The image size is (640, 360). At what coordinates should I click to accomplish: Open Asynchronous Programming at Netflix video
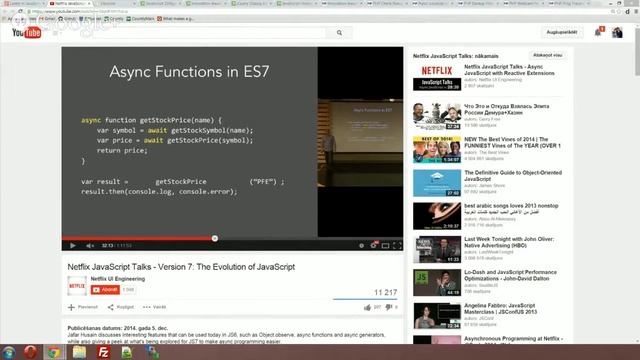click(x=513, y=339)
